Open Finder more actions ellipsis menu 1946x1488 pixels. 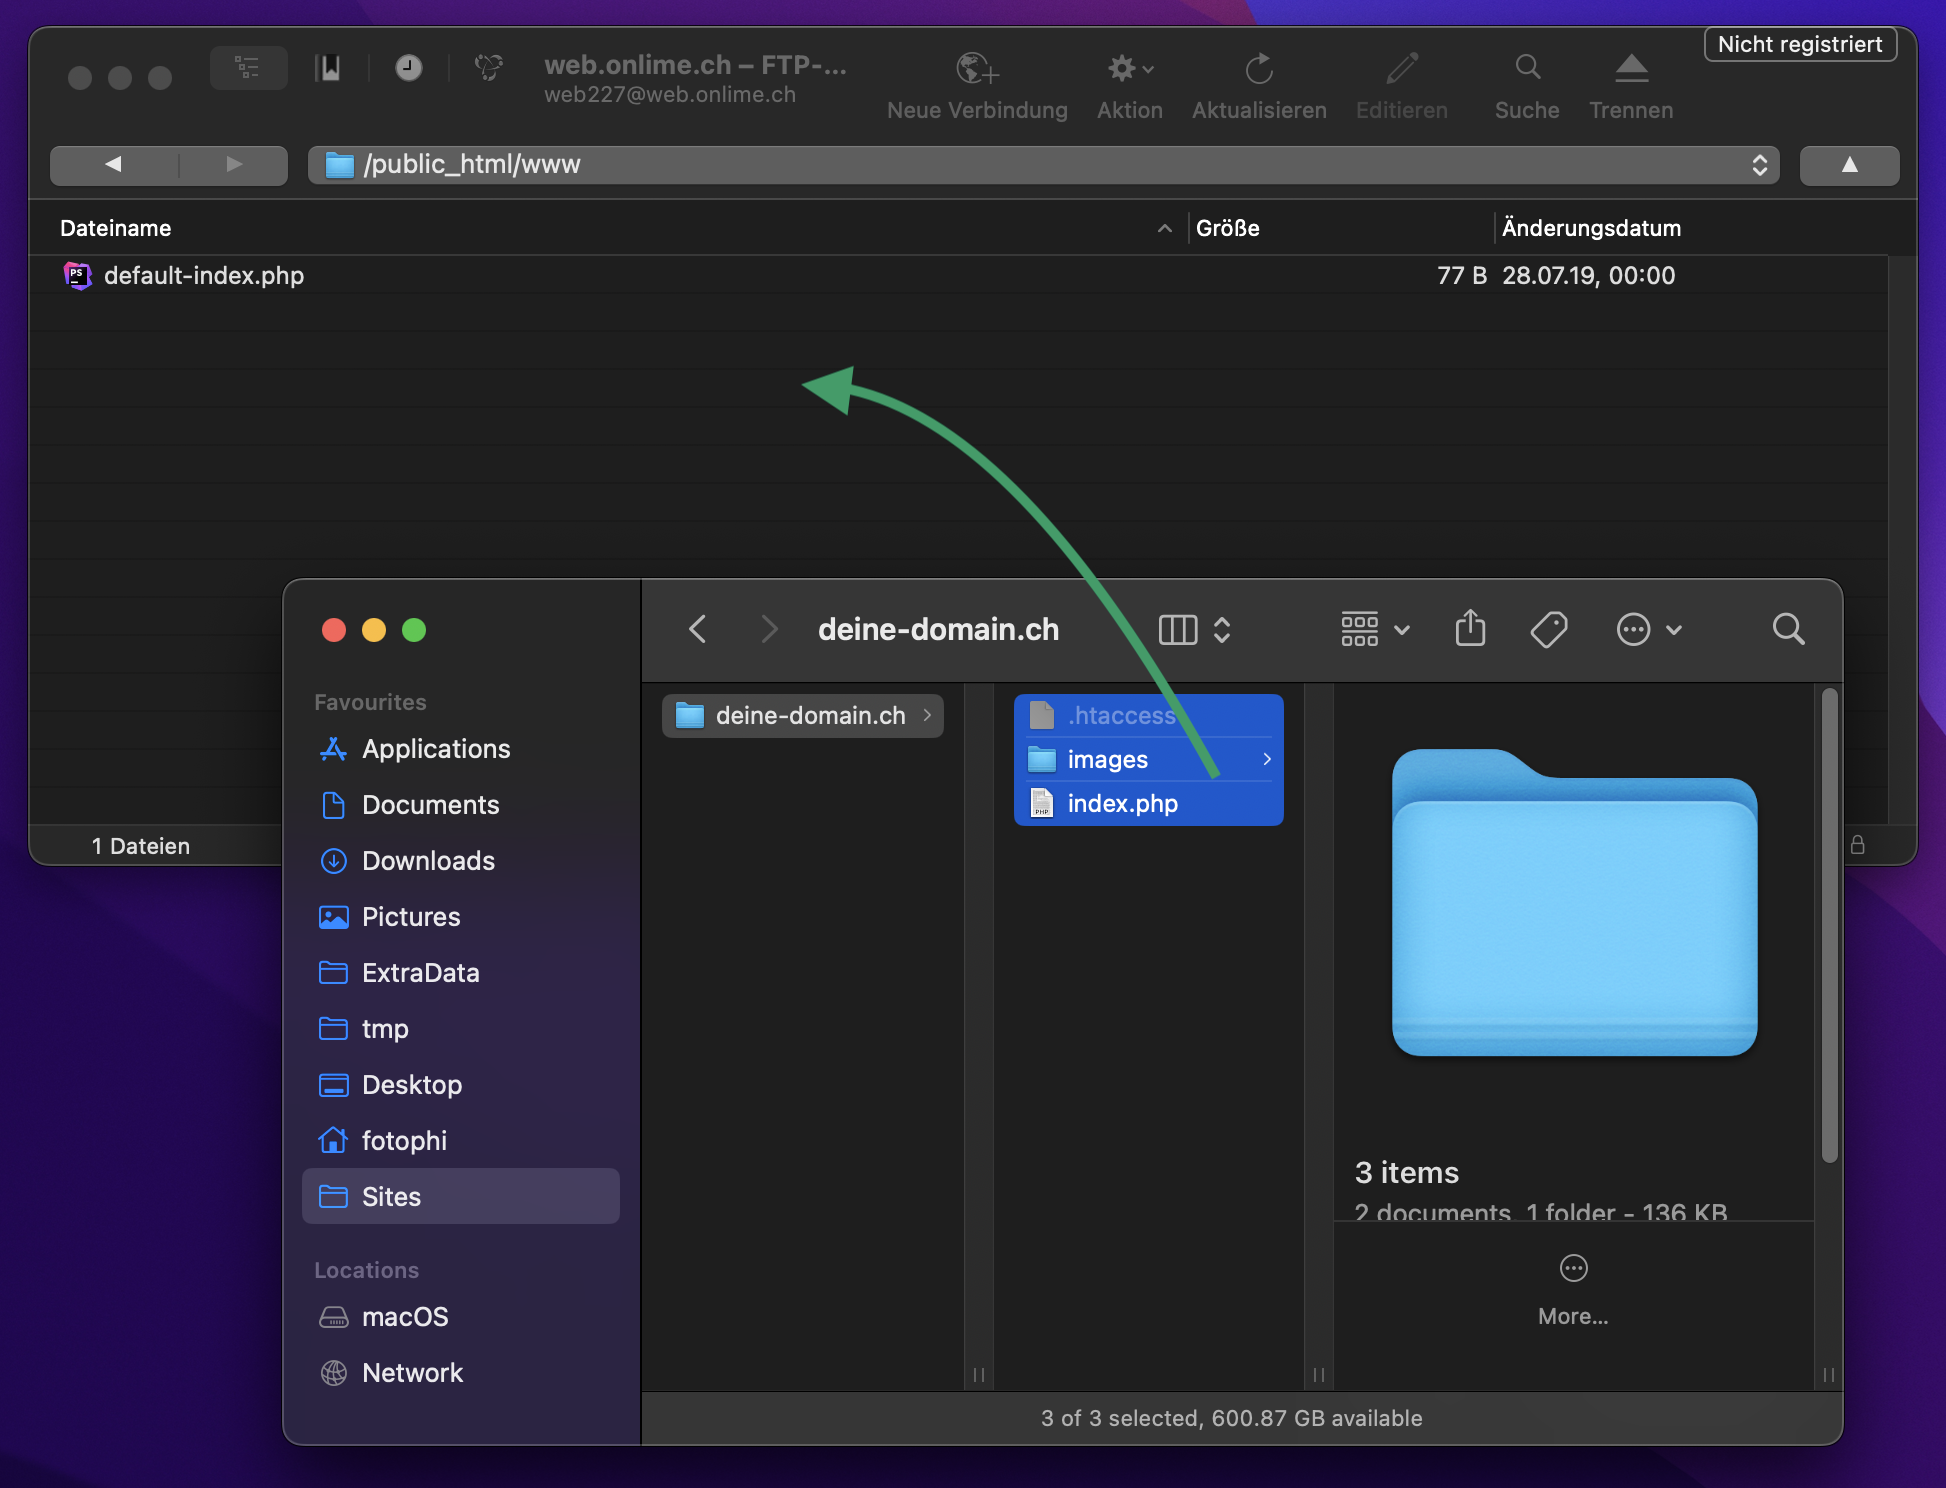click(x=1649, y=630)
